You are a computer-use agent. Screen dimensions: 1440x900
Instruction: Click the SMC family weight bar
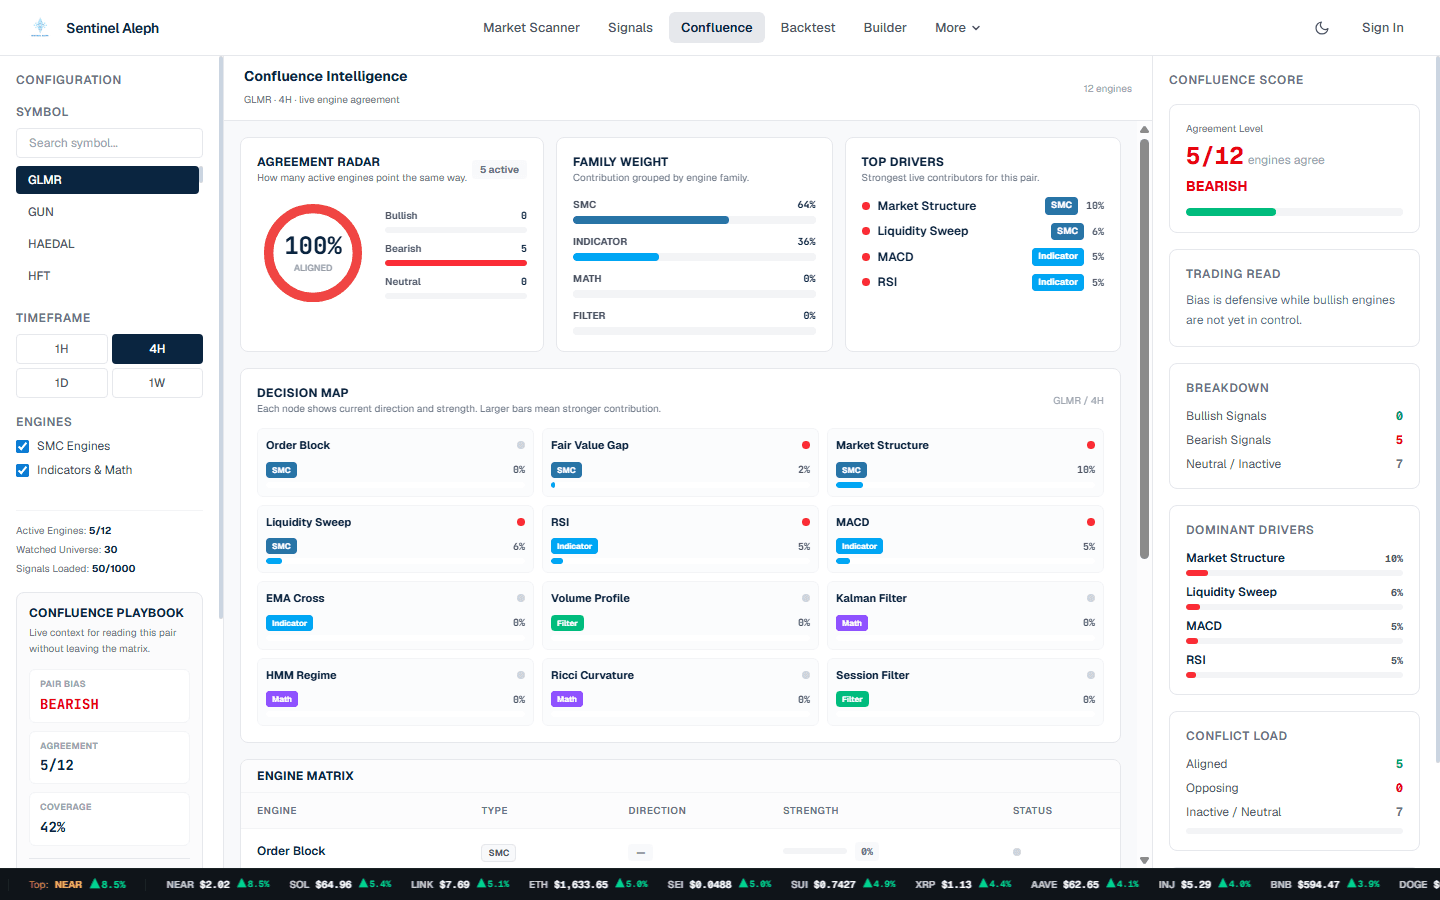[694, 220]
